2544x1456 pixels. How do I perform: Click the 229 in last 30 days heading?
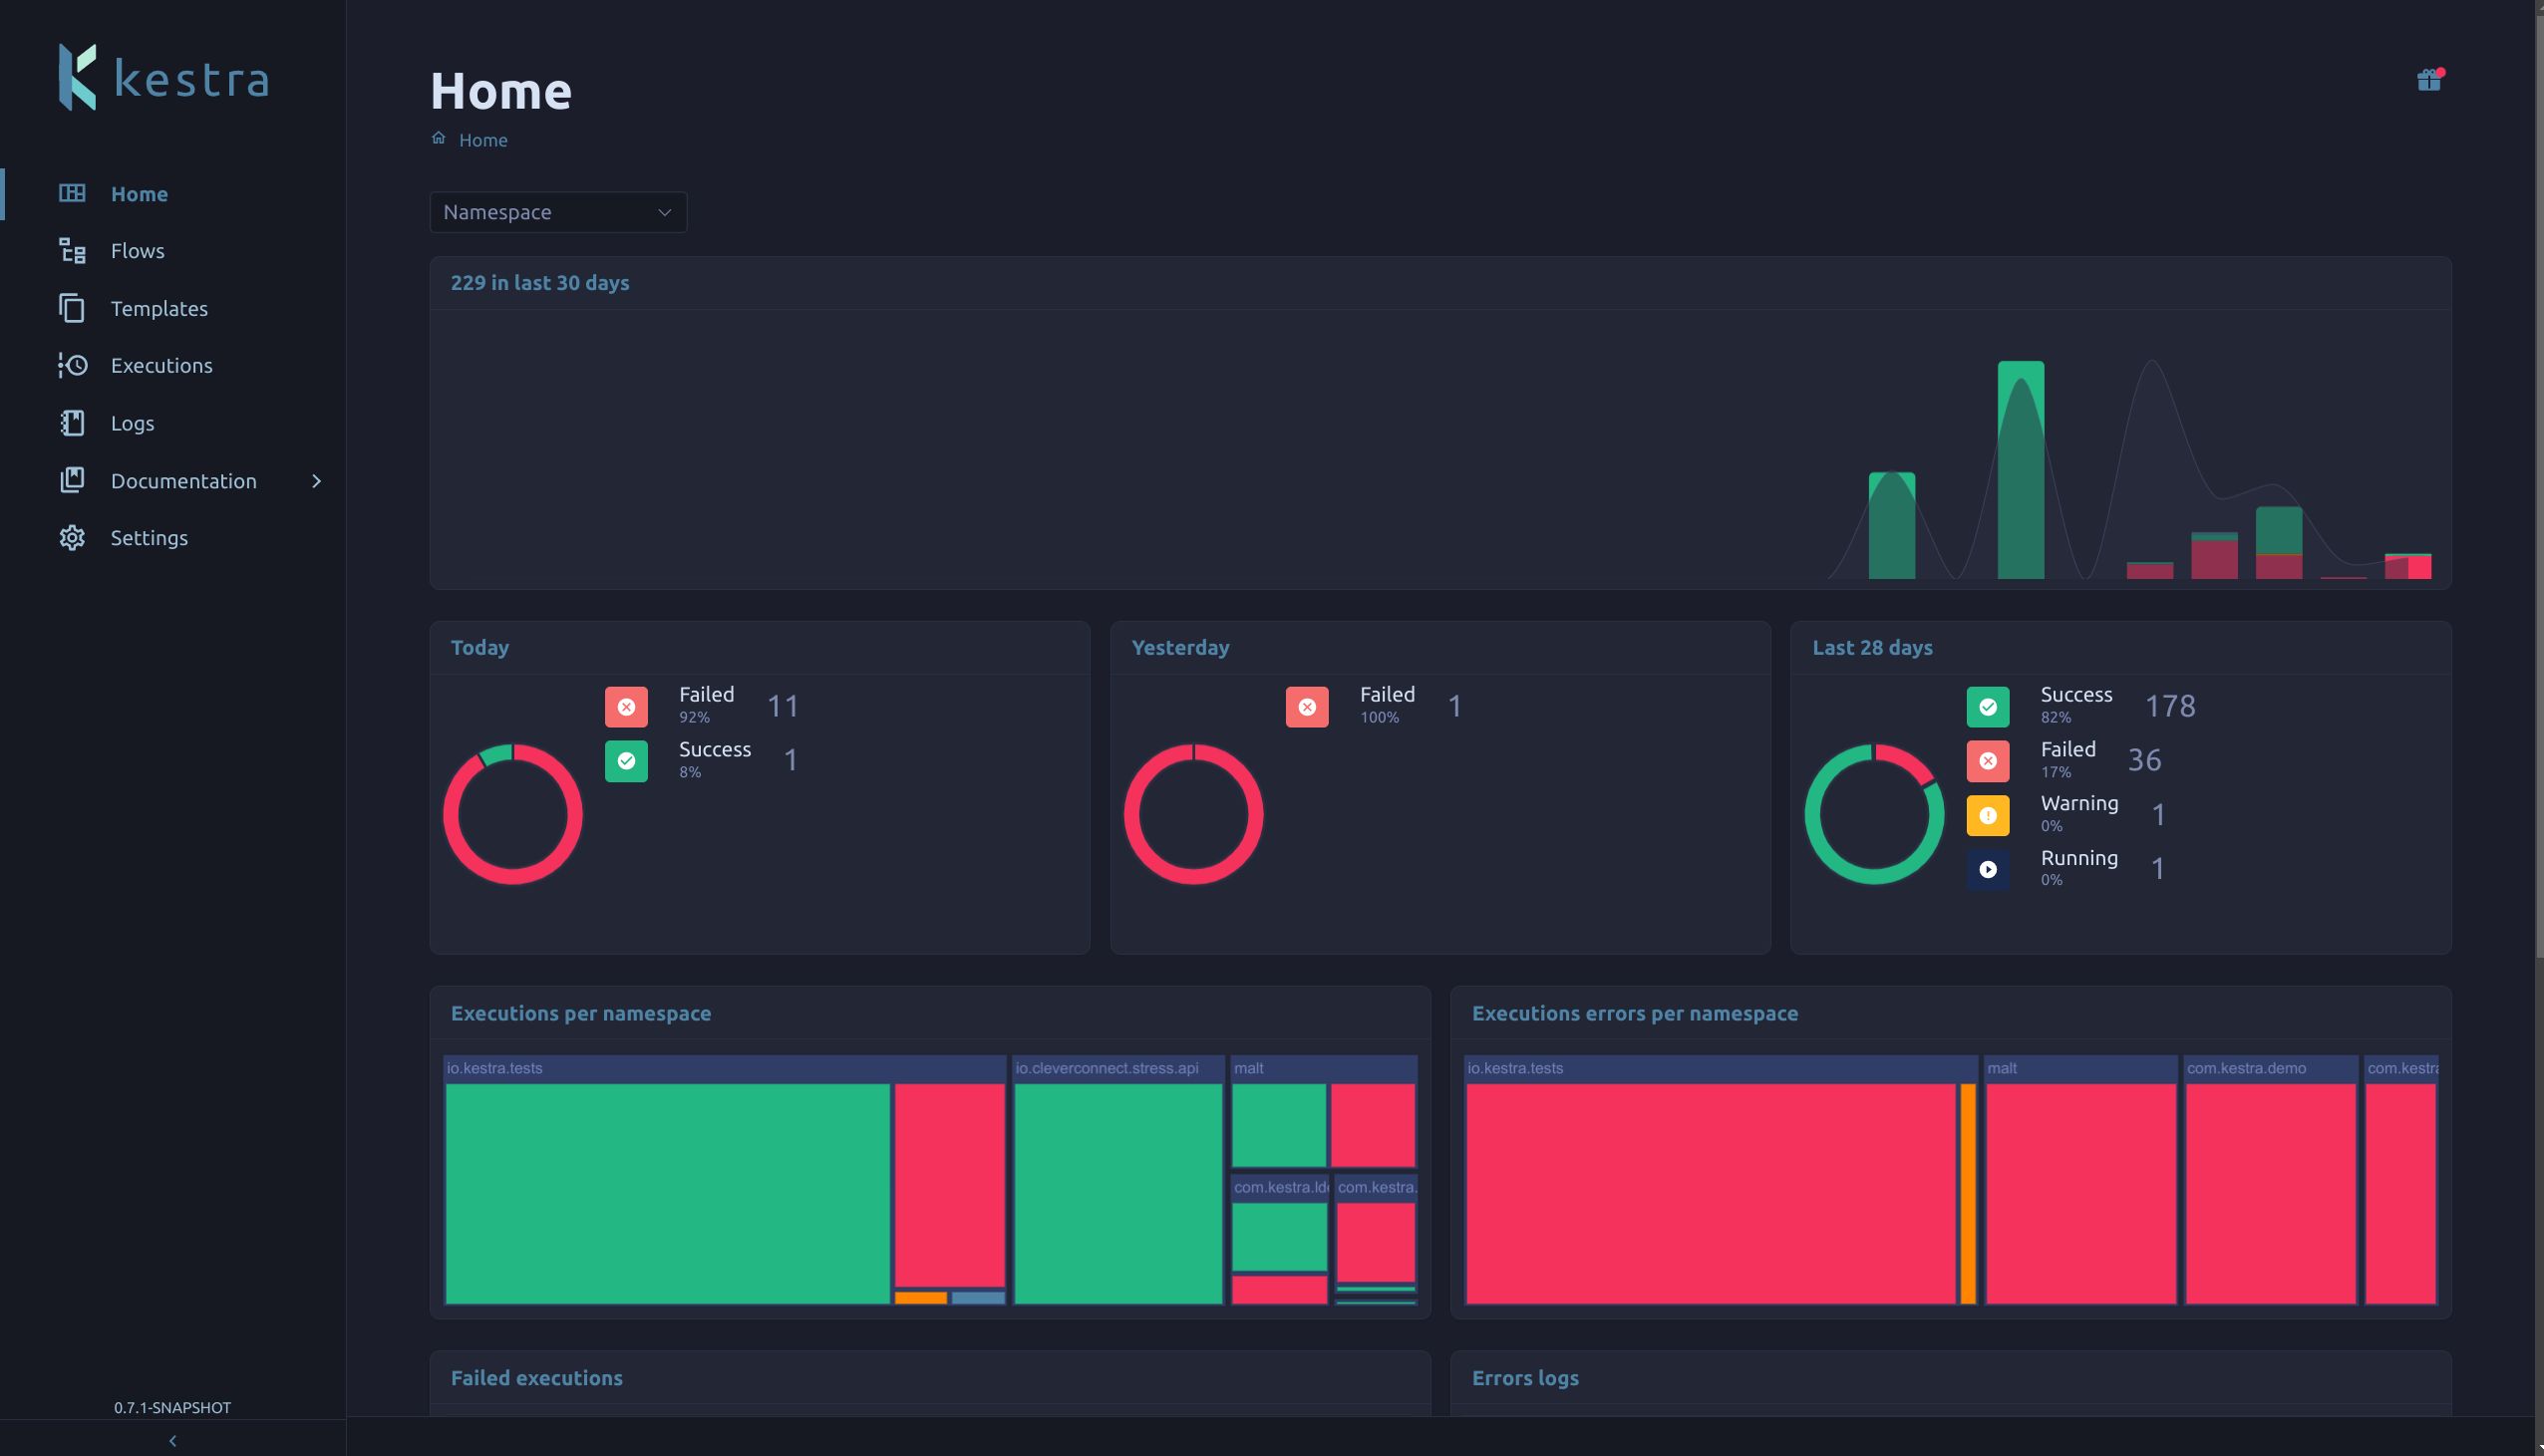539,283
